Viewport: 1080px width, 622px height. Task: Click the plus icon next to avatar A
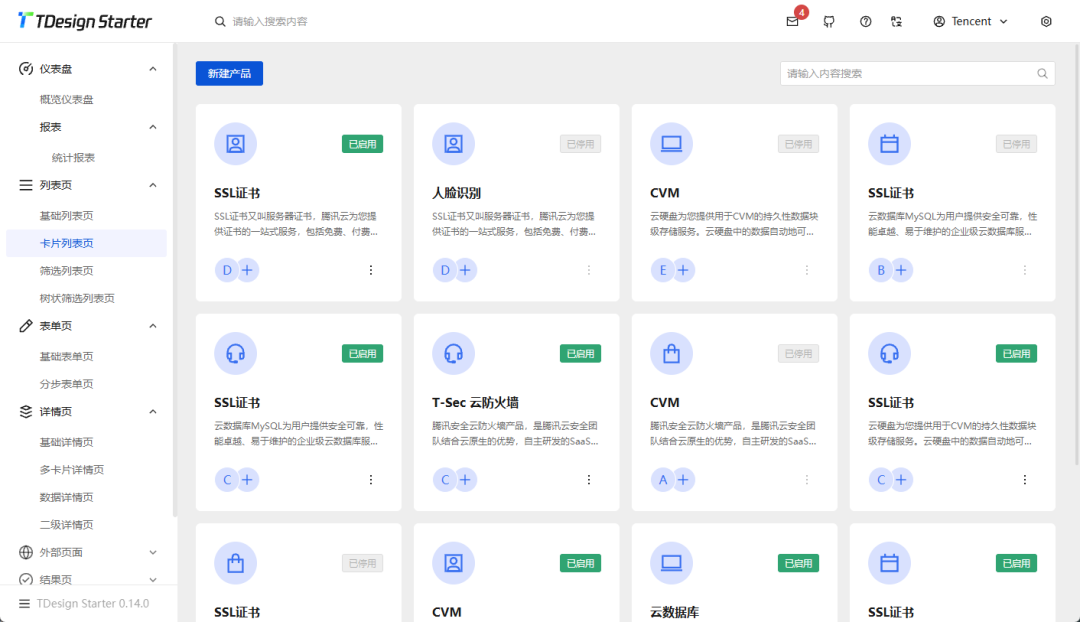[x=683, y=479]
